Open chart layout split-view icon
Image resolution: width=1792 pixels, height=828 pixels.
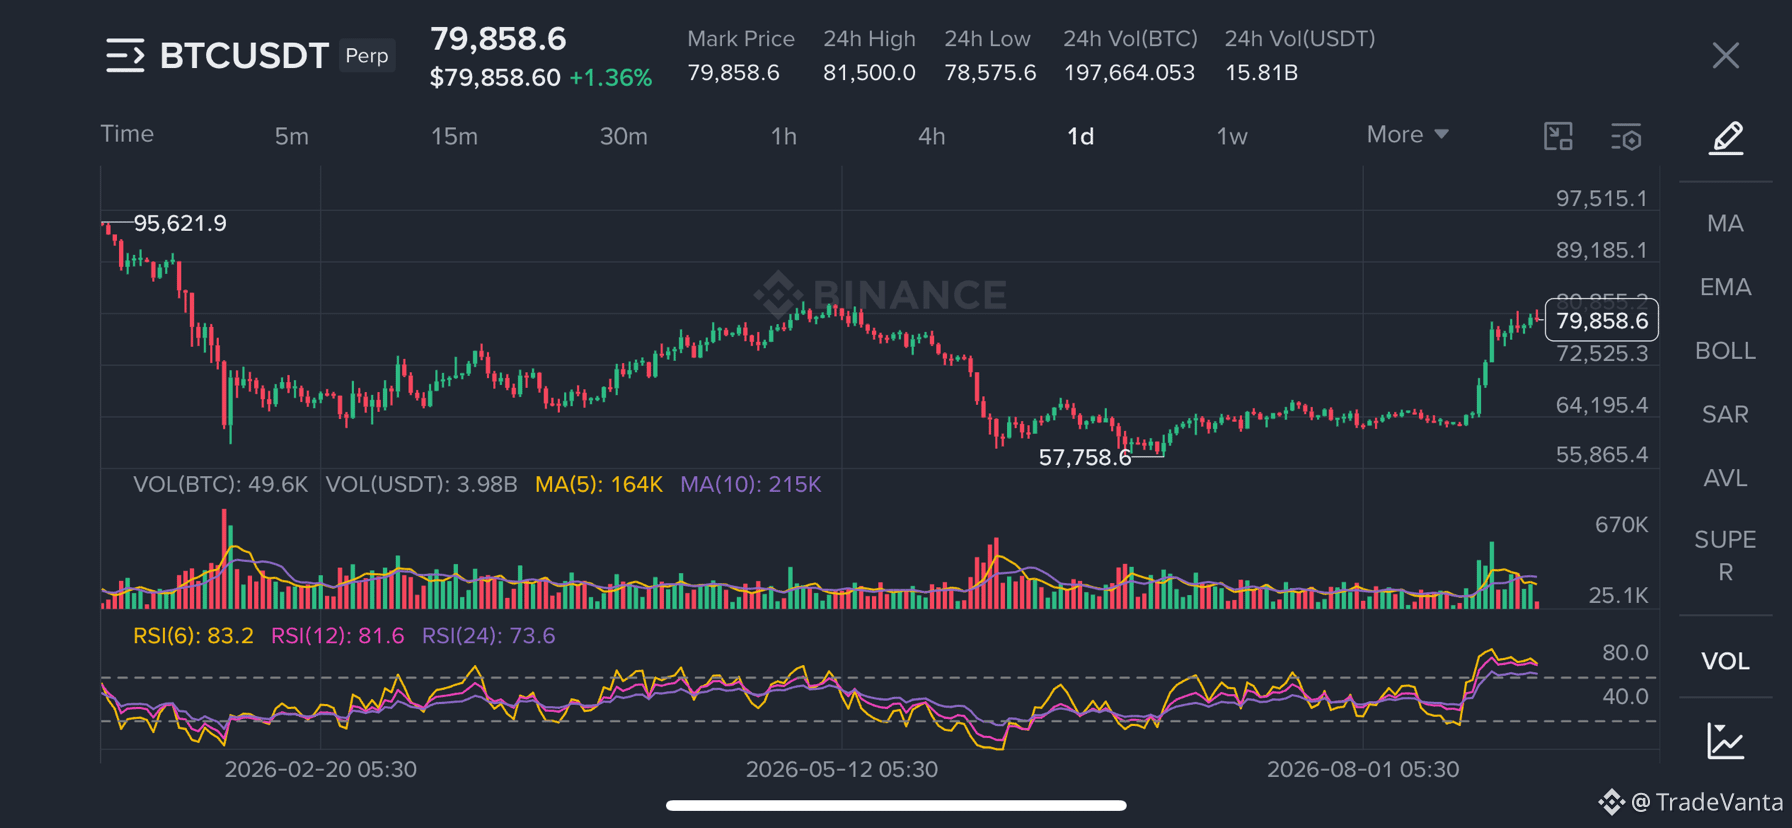1558,136
